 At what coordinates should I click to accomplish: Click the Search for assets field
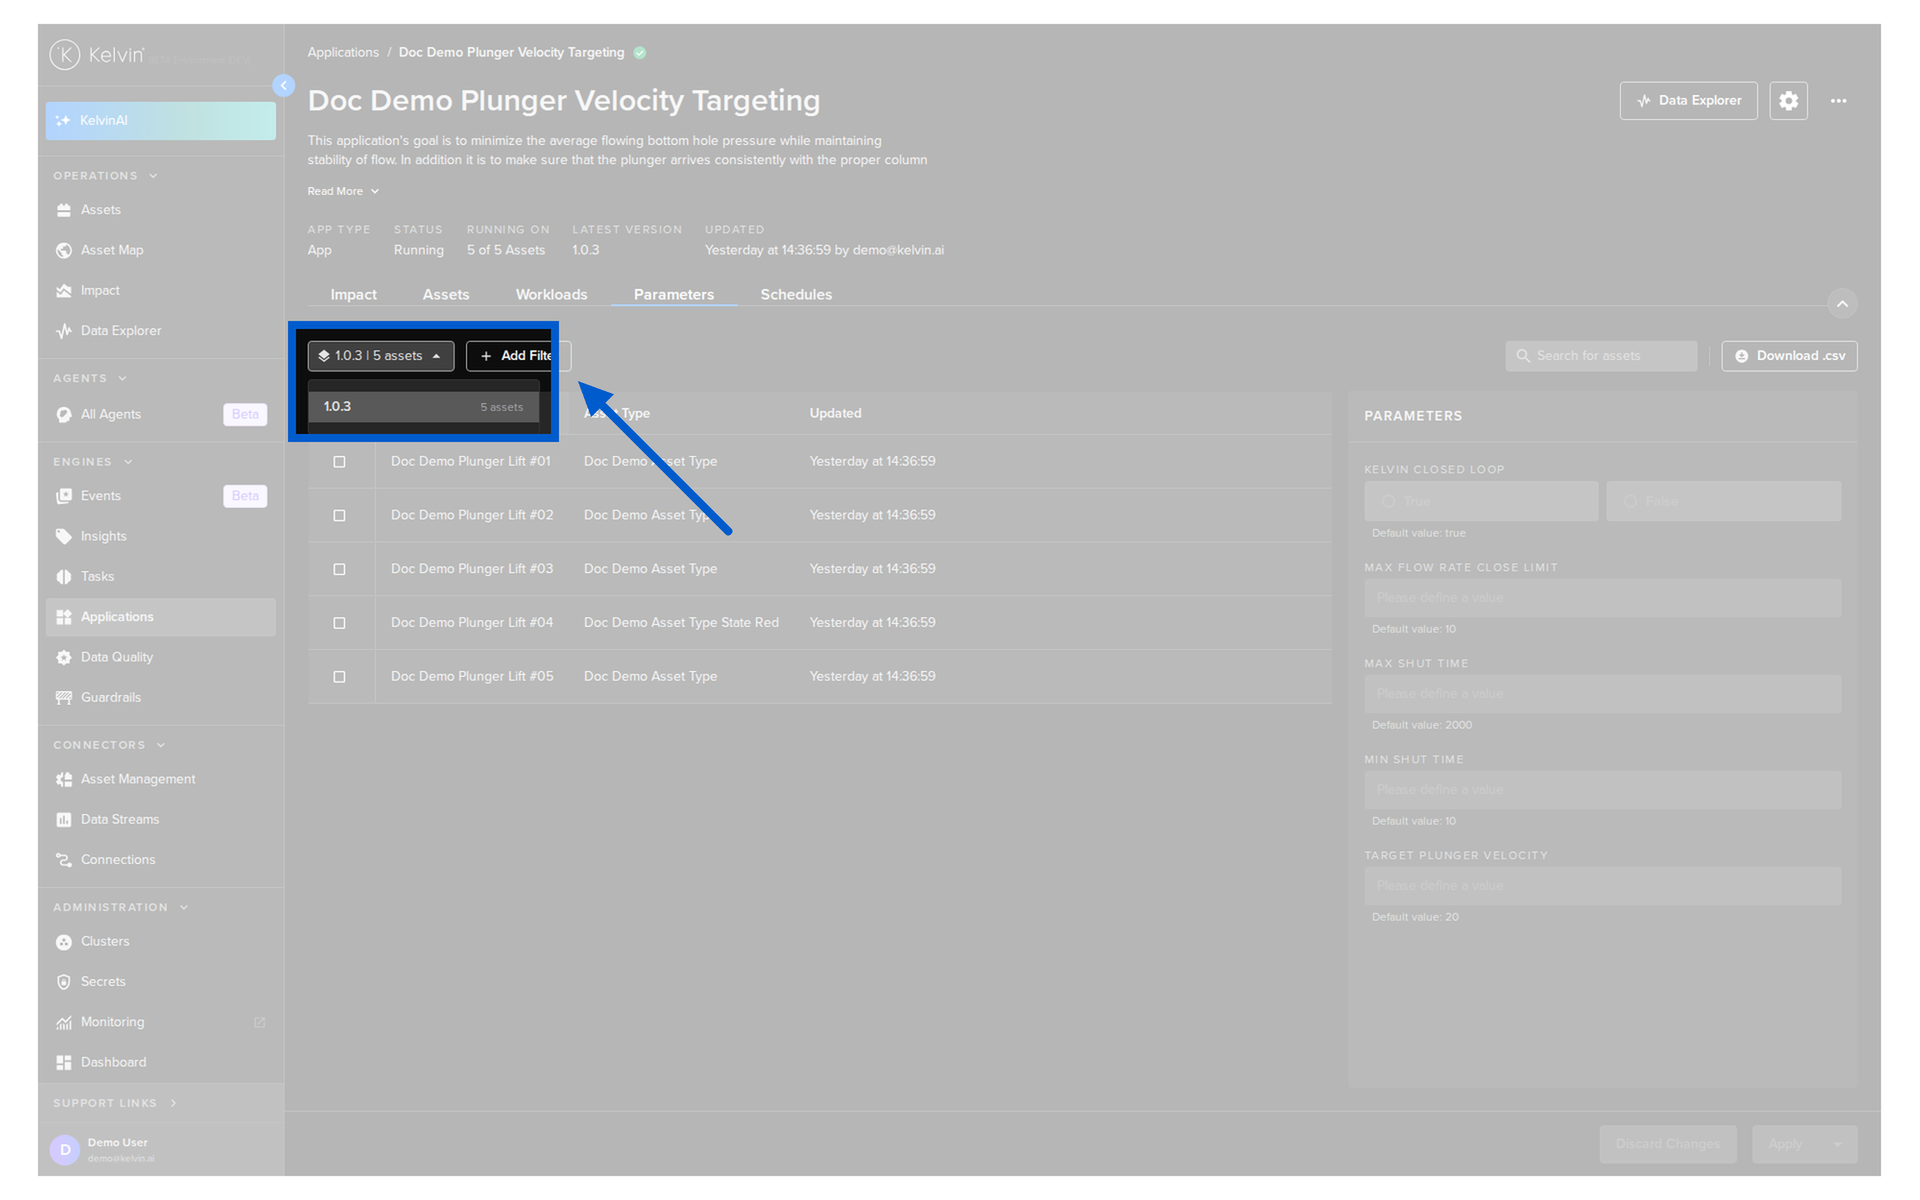(x=1601, y=356)
